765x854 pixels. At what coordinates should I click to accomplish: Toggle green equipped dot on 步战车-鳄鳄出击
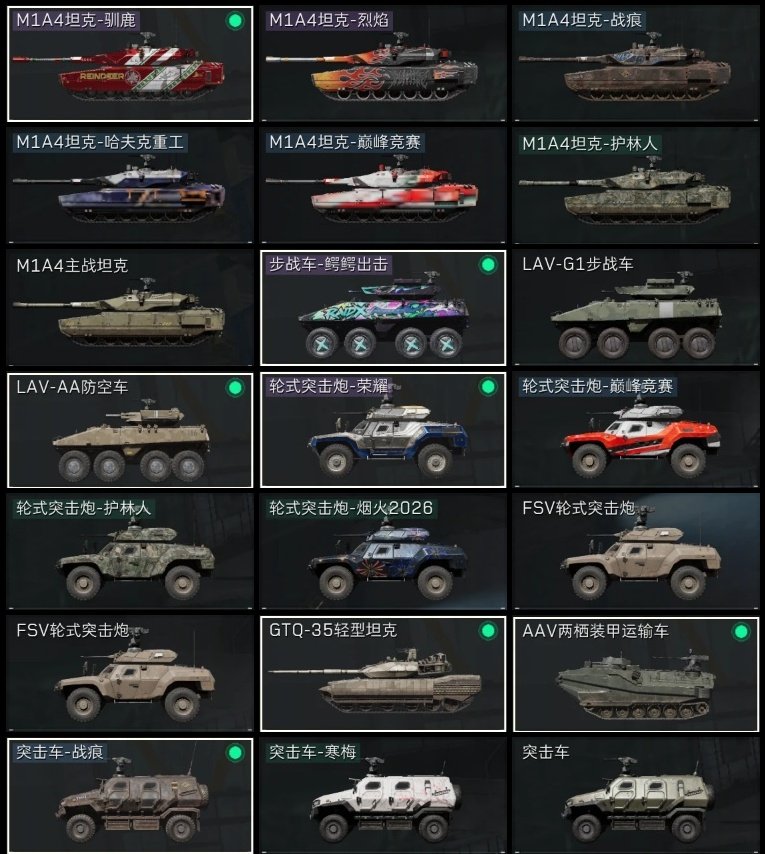[x=488, y=265]
